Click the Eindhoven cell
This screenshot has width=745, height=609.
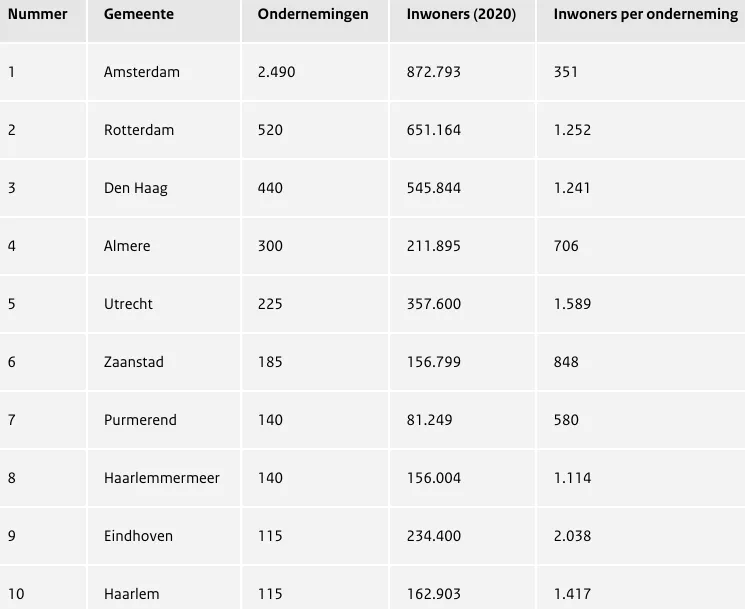(x=138, y=536)
